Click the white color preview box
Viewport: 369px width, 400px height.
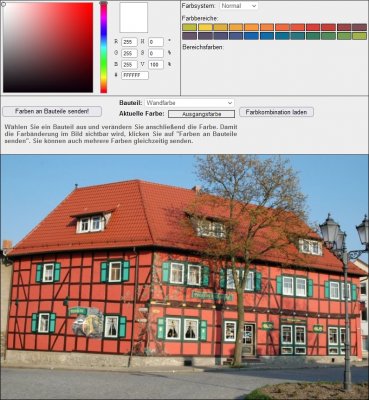pos(134,17)
